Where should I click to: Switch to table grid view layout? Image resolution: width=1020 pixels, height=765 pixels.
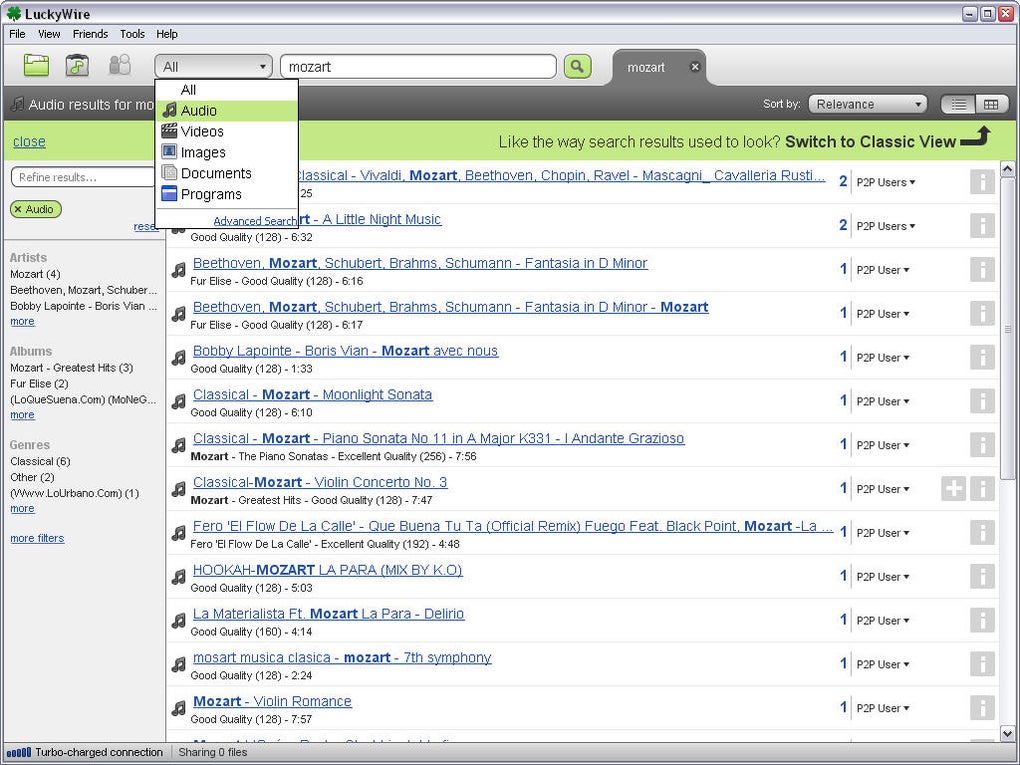[x=991, y=104]
